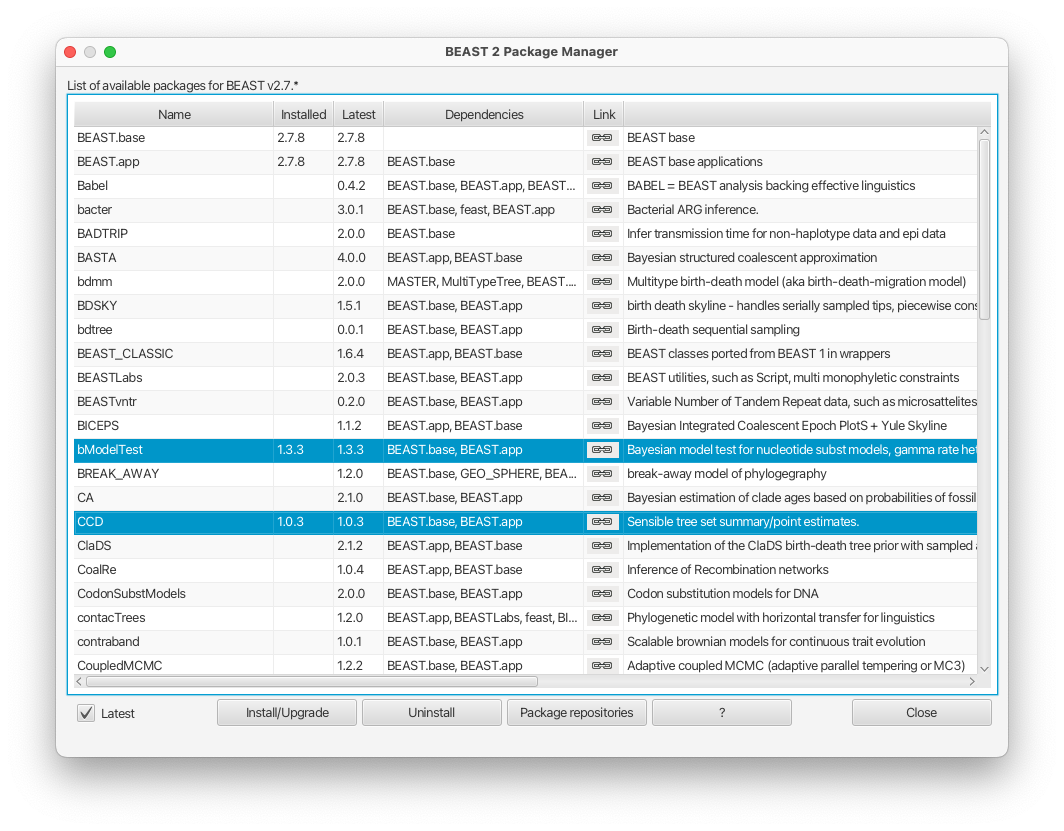Viewport: 1064px width, 831px height.
Task: Click 'Bacterial ARG inference.' description
Action: (x=693, y=210)
